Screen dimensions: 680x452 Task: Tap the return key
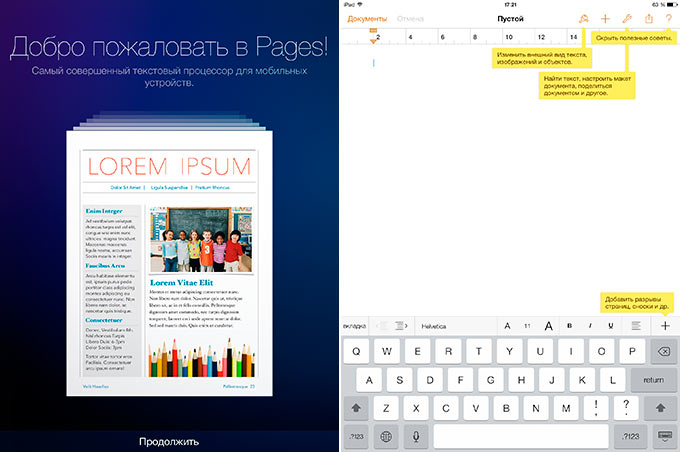pos(654,380)
